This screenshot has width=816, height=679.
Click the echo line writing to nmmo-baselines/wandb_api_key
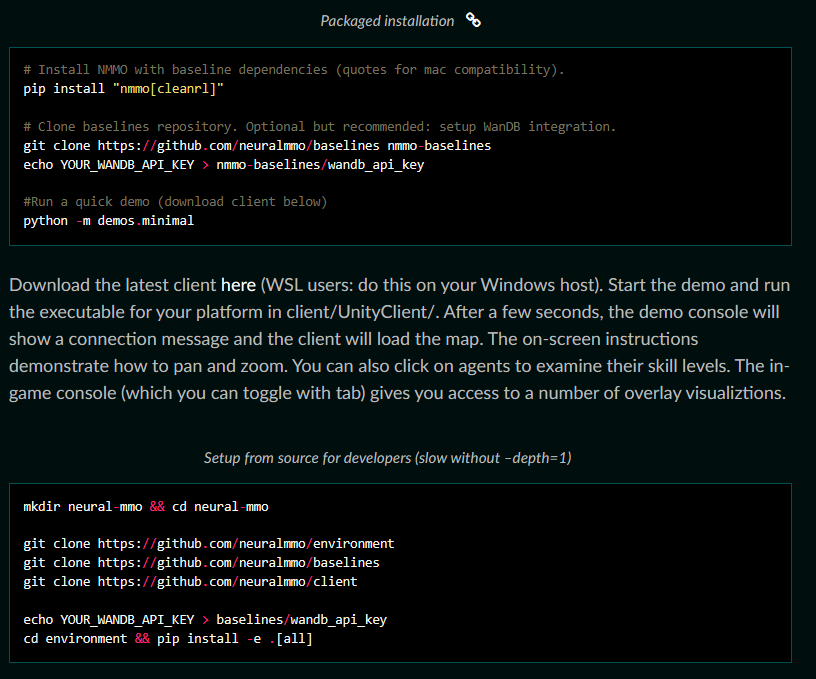click(224, 165)
